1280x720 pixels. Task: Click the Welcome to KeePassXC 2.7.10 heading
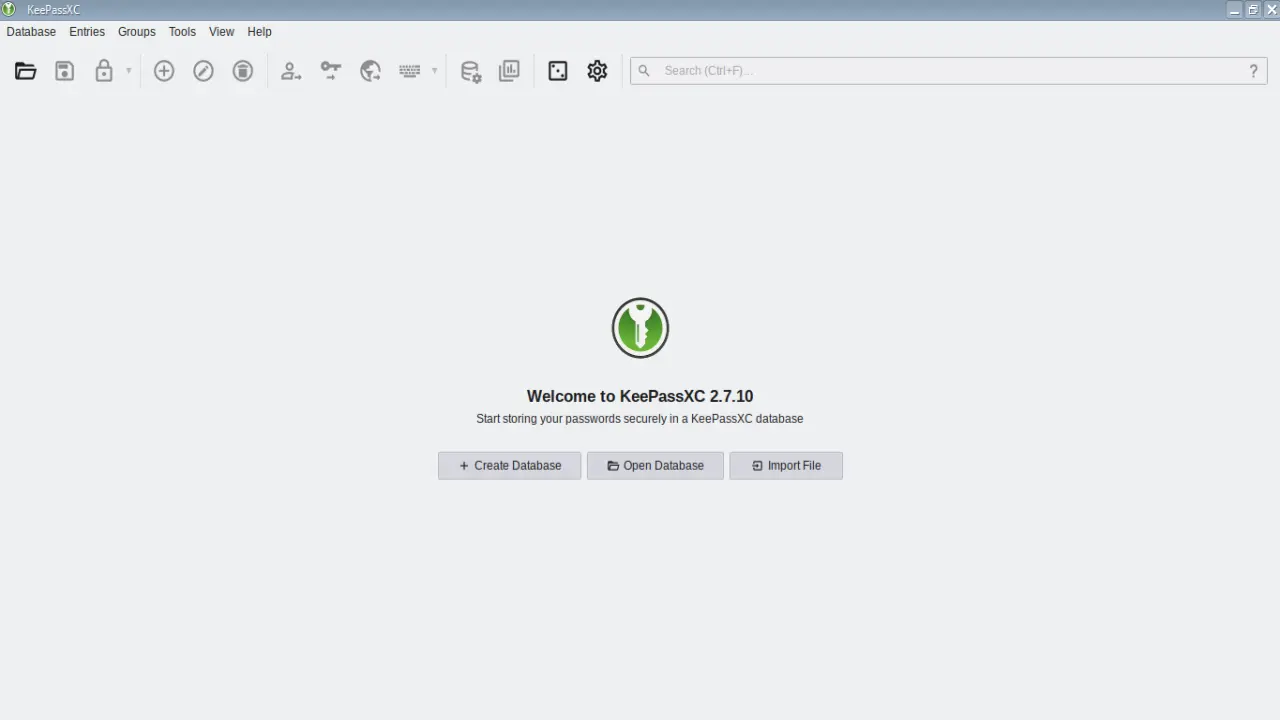click(640, 396)
